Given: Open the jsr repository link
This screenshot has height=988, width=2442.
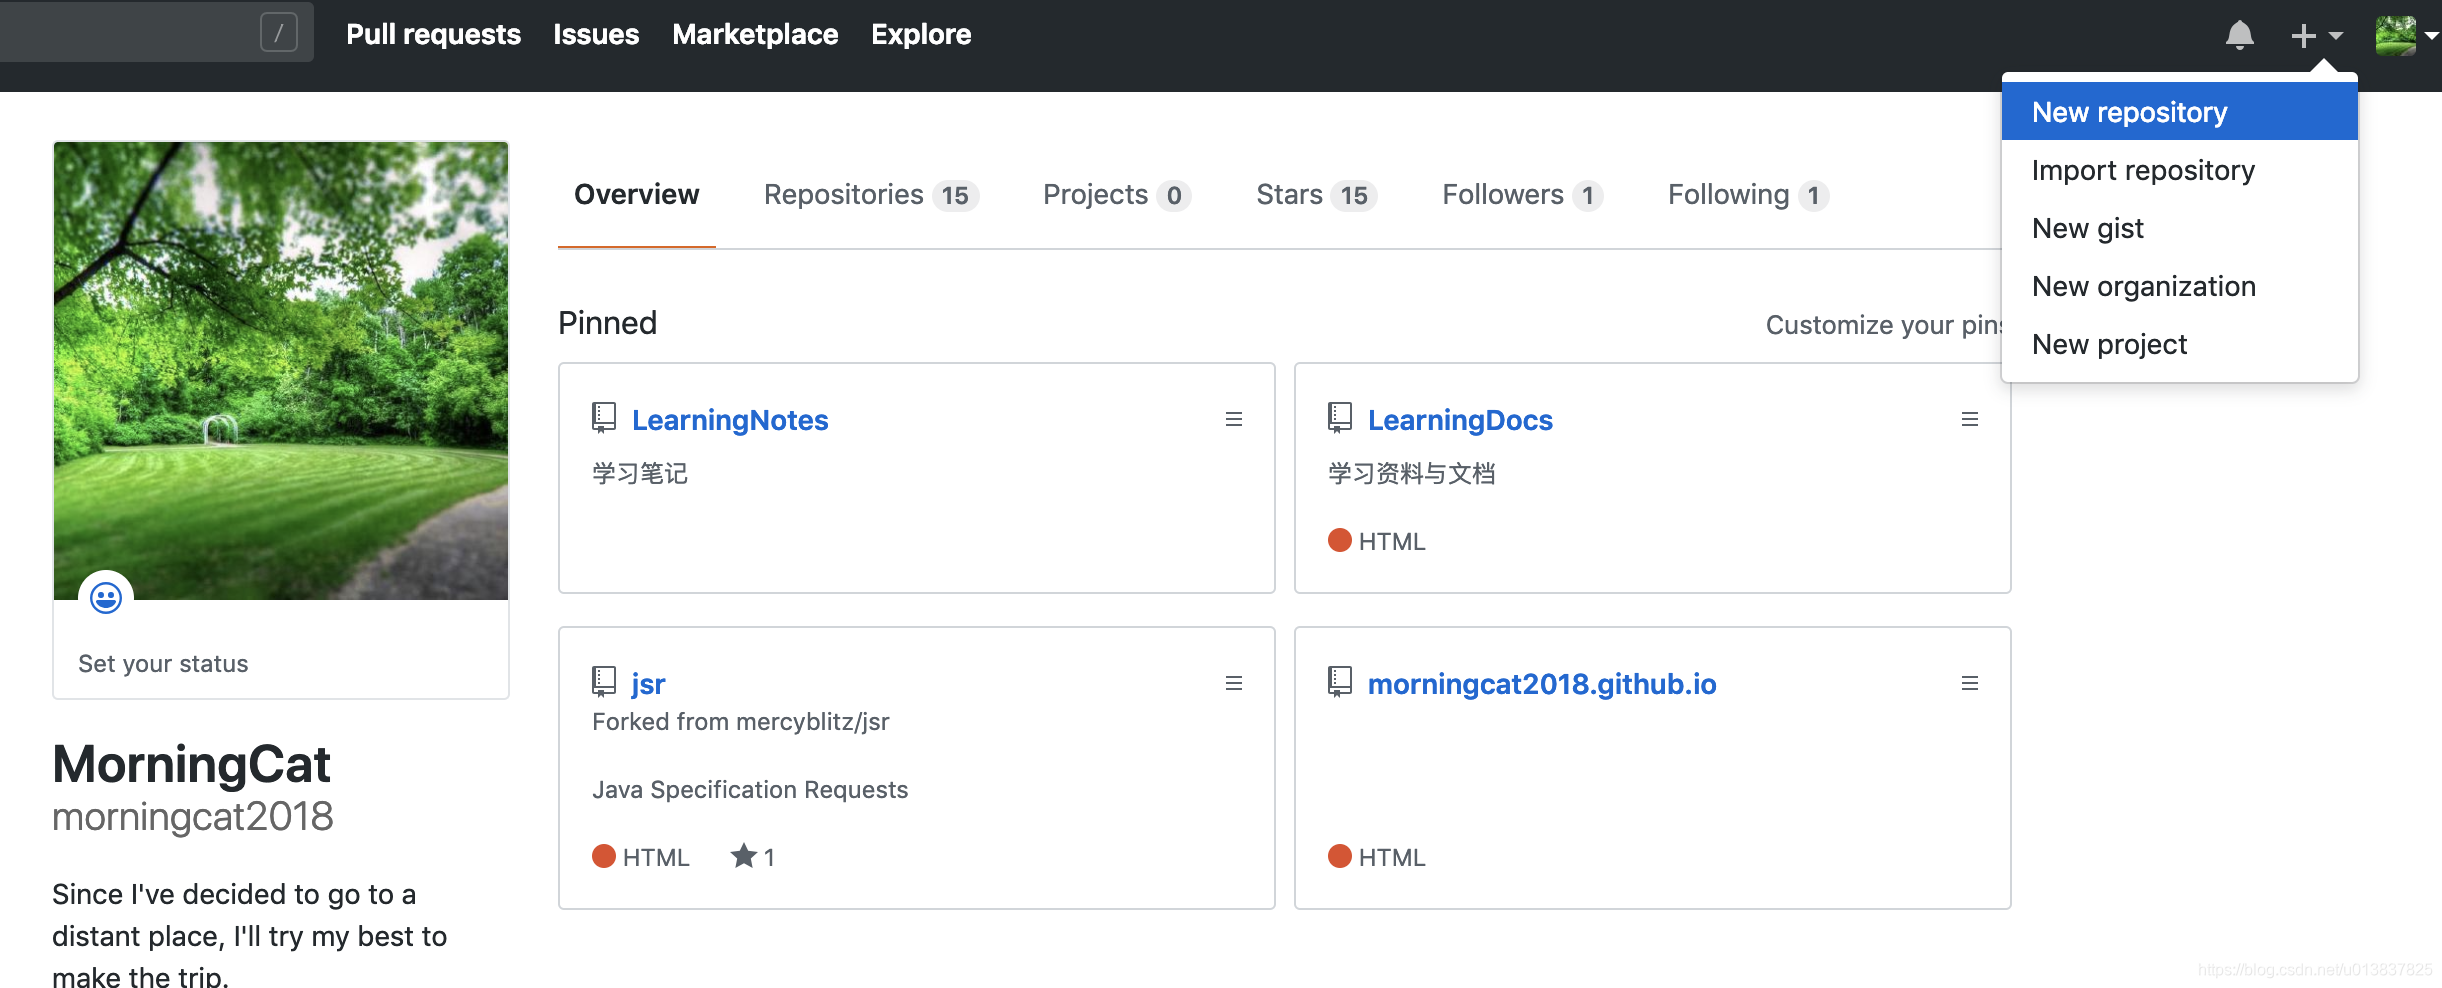Looking at the screenshot, I should coord(648,684).
